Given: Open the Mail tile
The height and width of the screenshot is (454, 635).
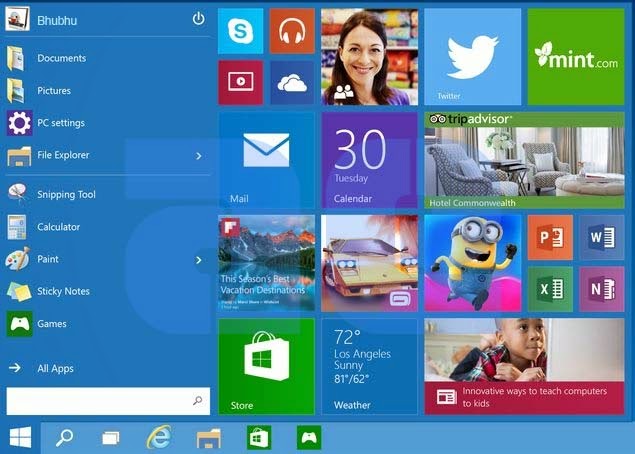Looking at the screenshot, I should point(266,160).
